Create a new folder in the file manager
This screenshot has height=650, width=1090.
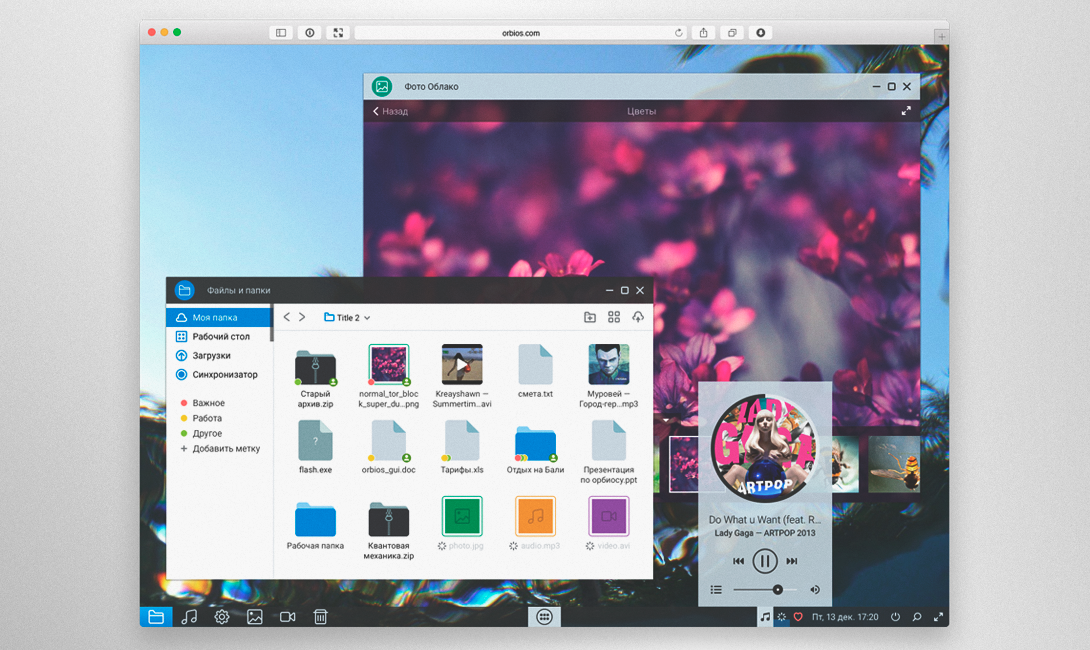point(589,317)
